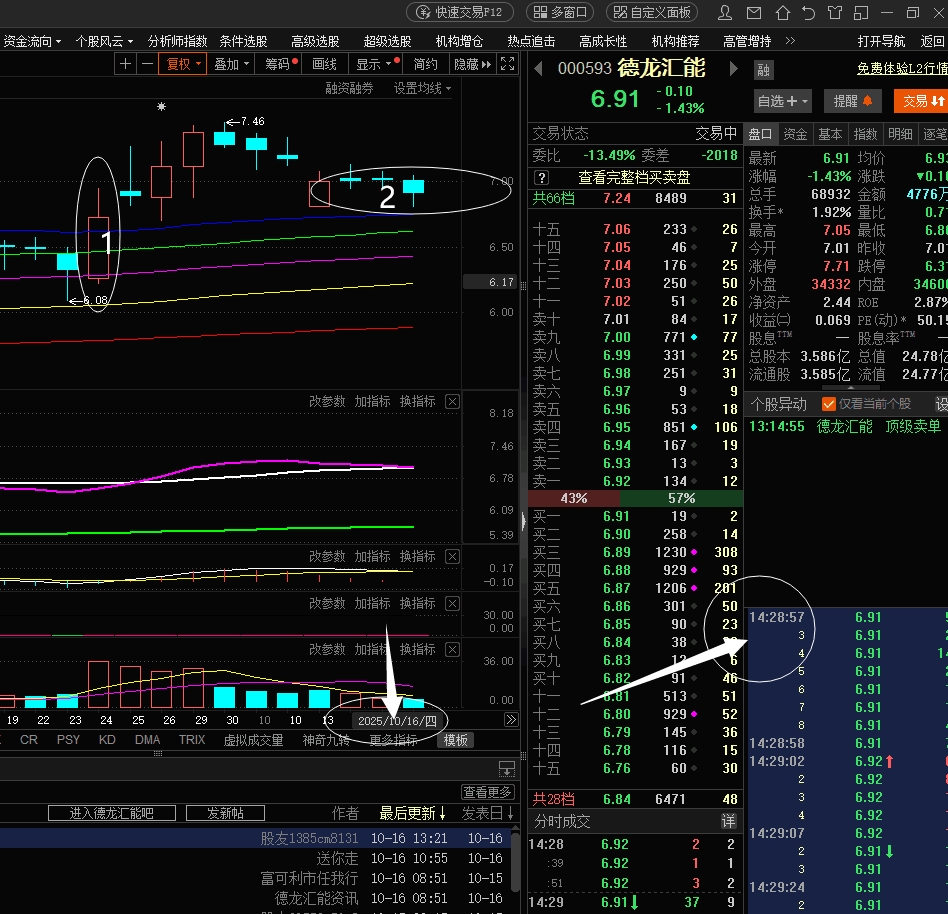Select the 虚拟成交量 indicator tab

click(x=253, y=741)
